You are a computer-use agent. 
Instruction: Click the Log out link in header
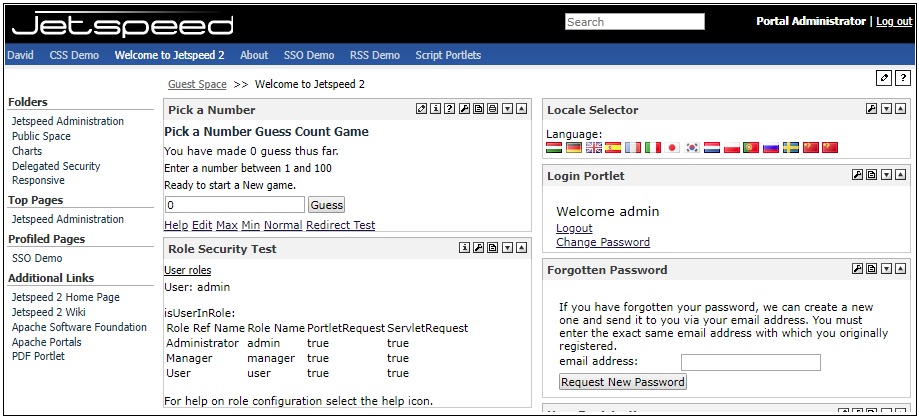(x=894, y=21)
